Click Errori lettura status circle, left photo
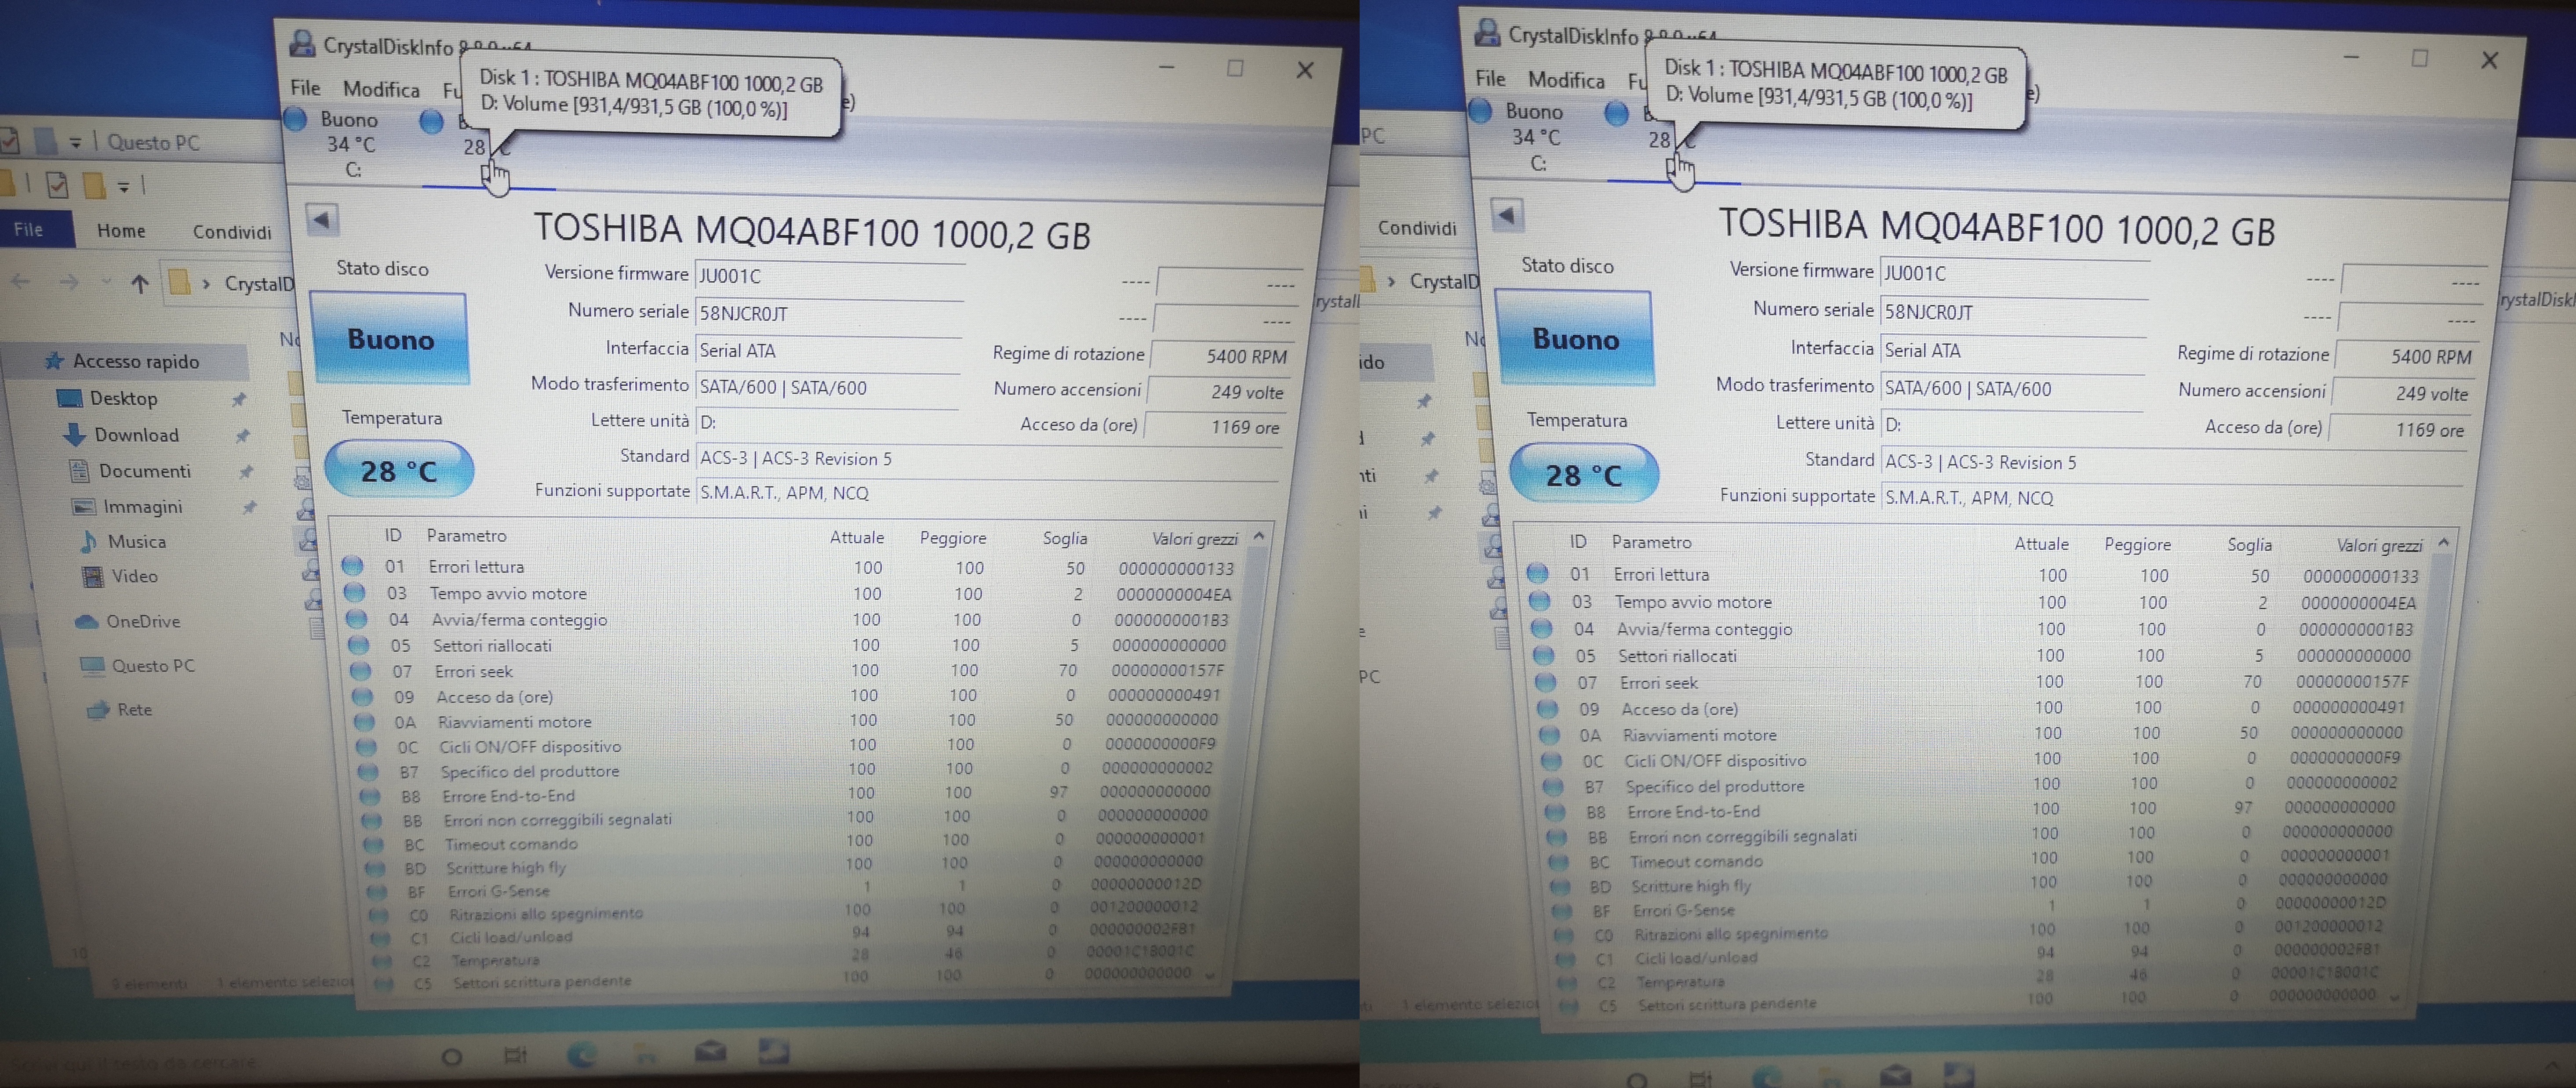 [352, 565]
